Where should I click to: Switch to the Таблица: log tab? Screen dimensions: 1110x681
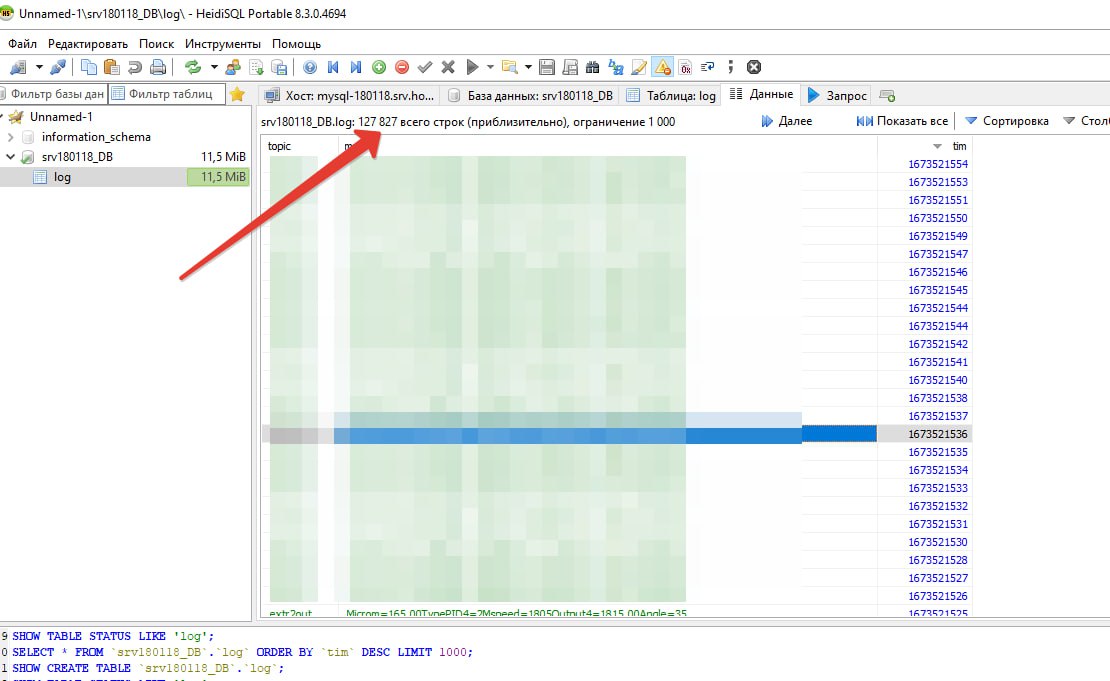coord(672,96)
